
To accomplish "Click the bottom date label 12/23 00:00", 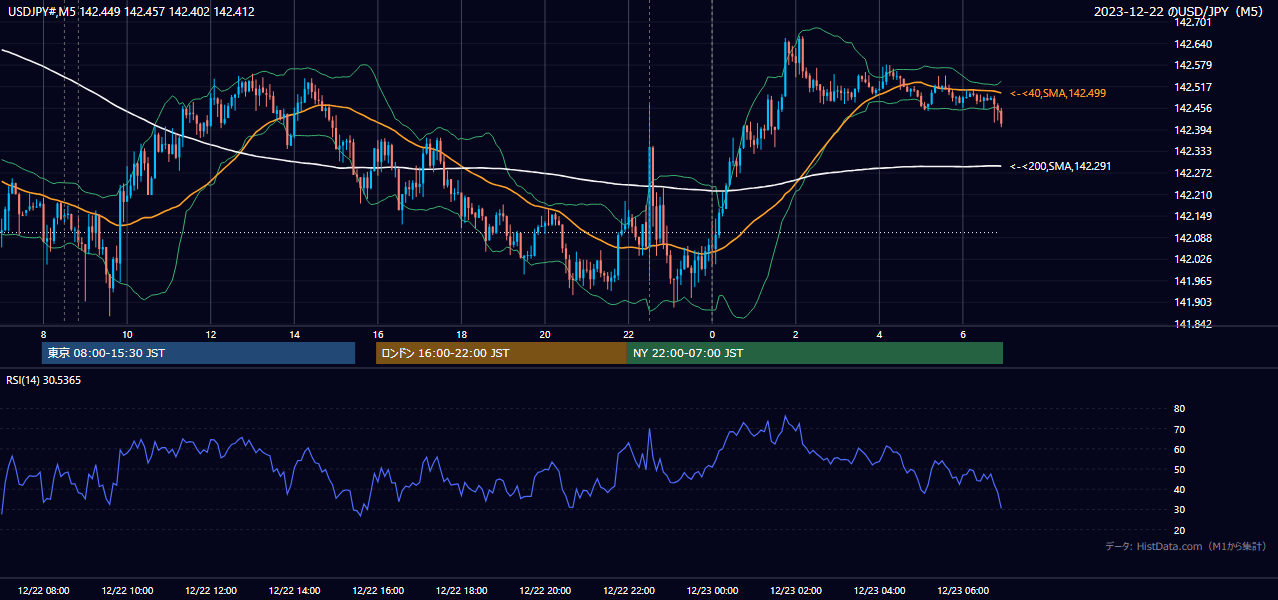I will pos(712,591).
